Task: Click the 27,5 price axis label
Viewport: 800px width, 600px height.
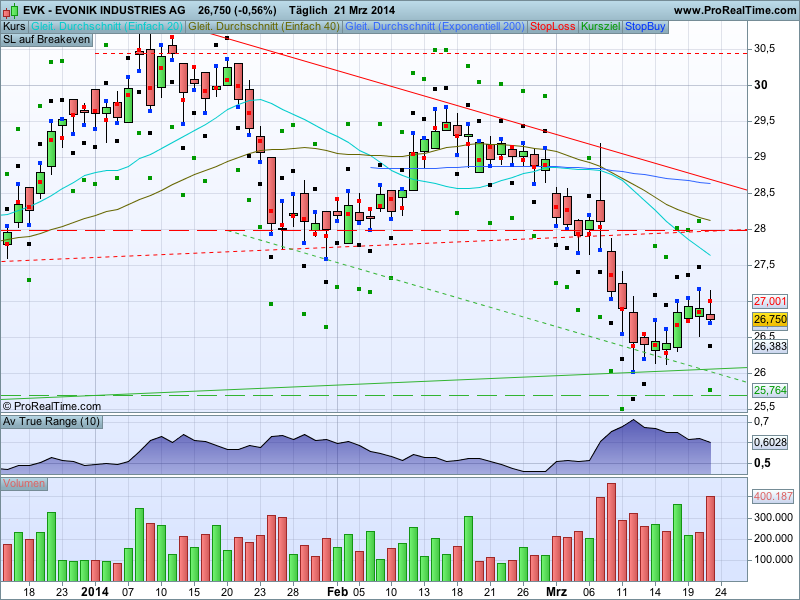Action: click(764, 264)
